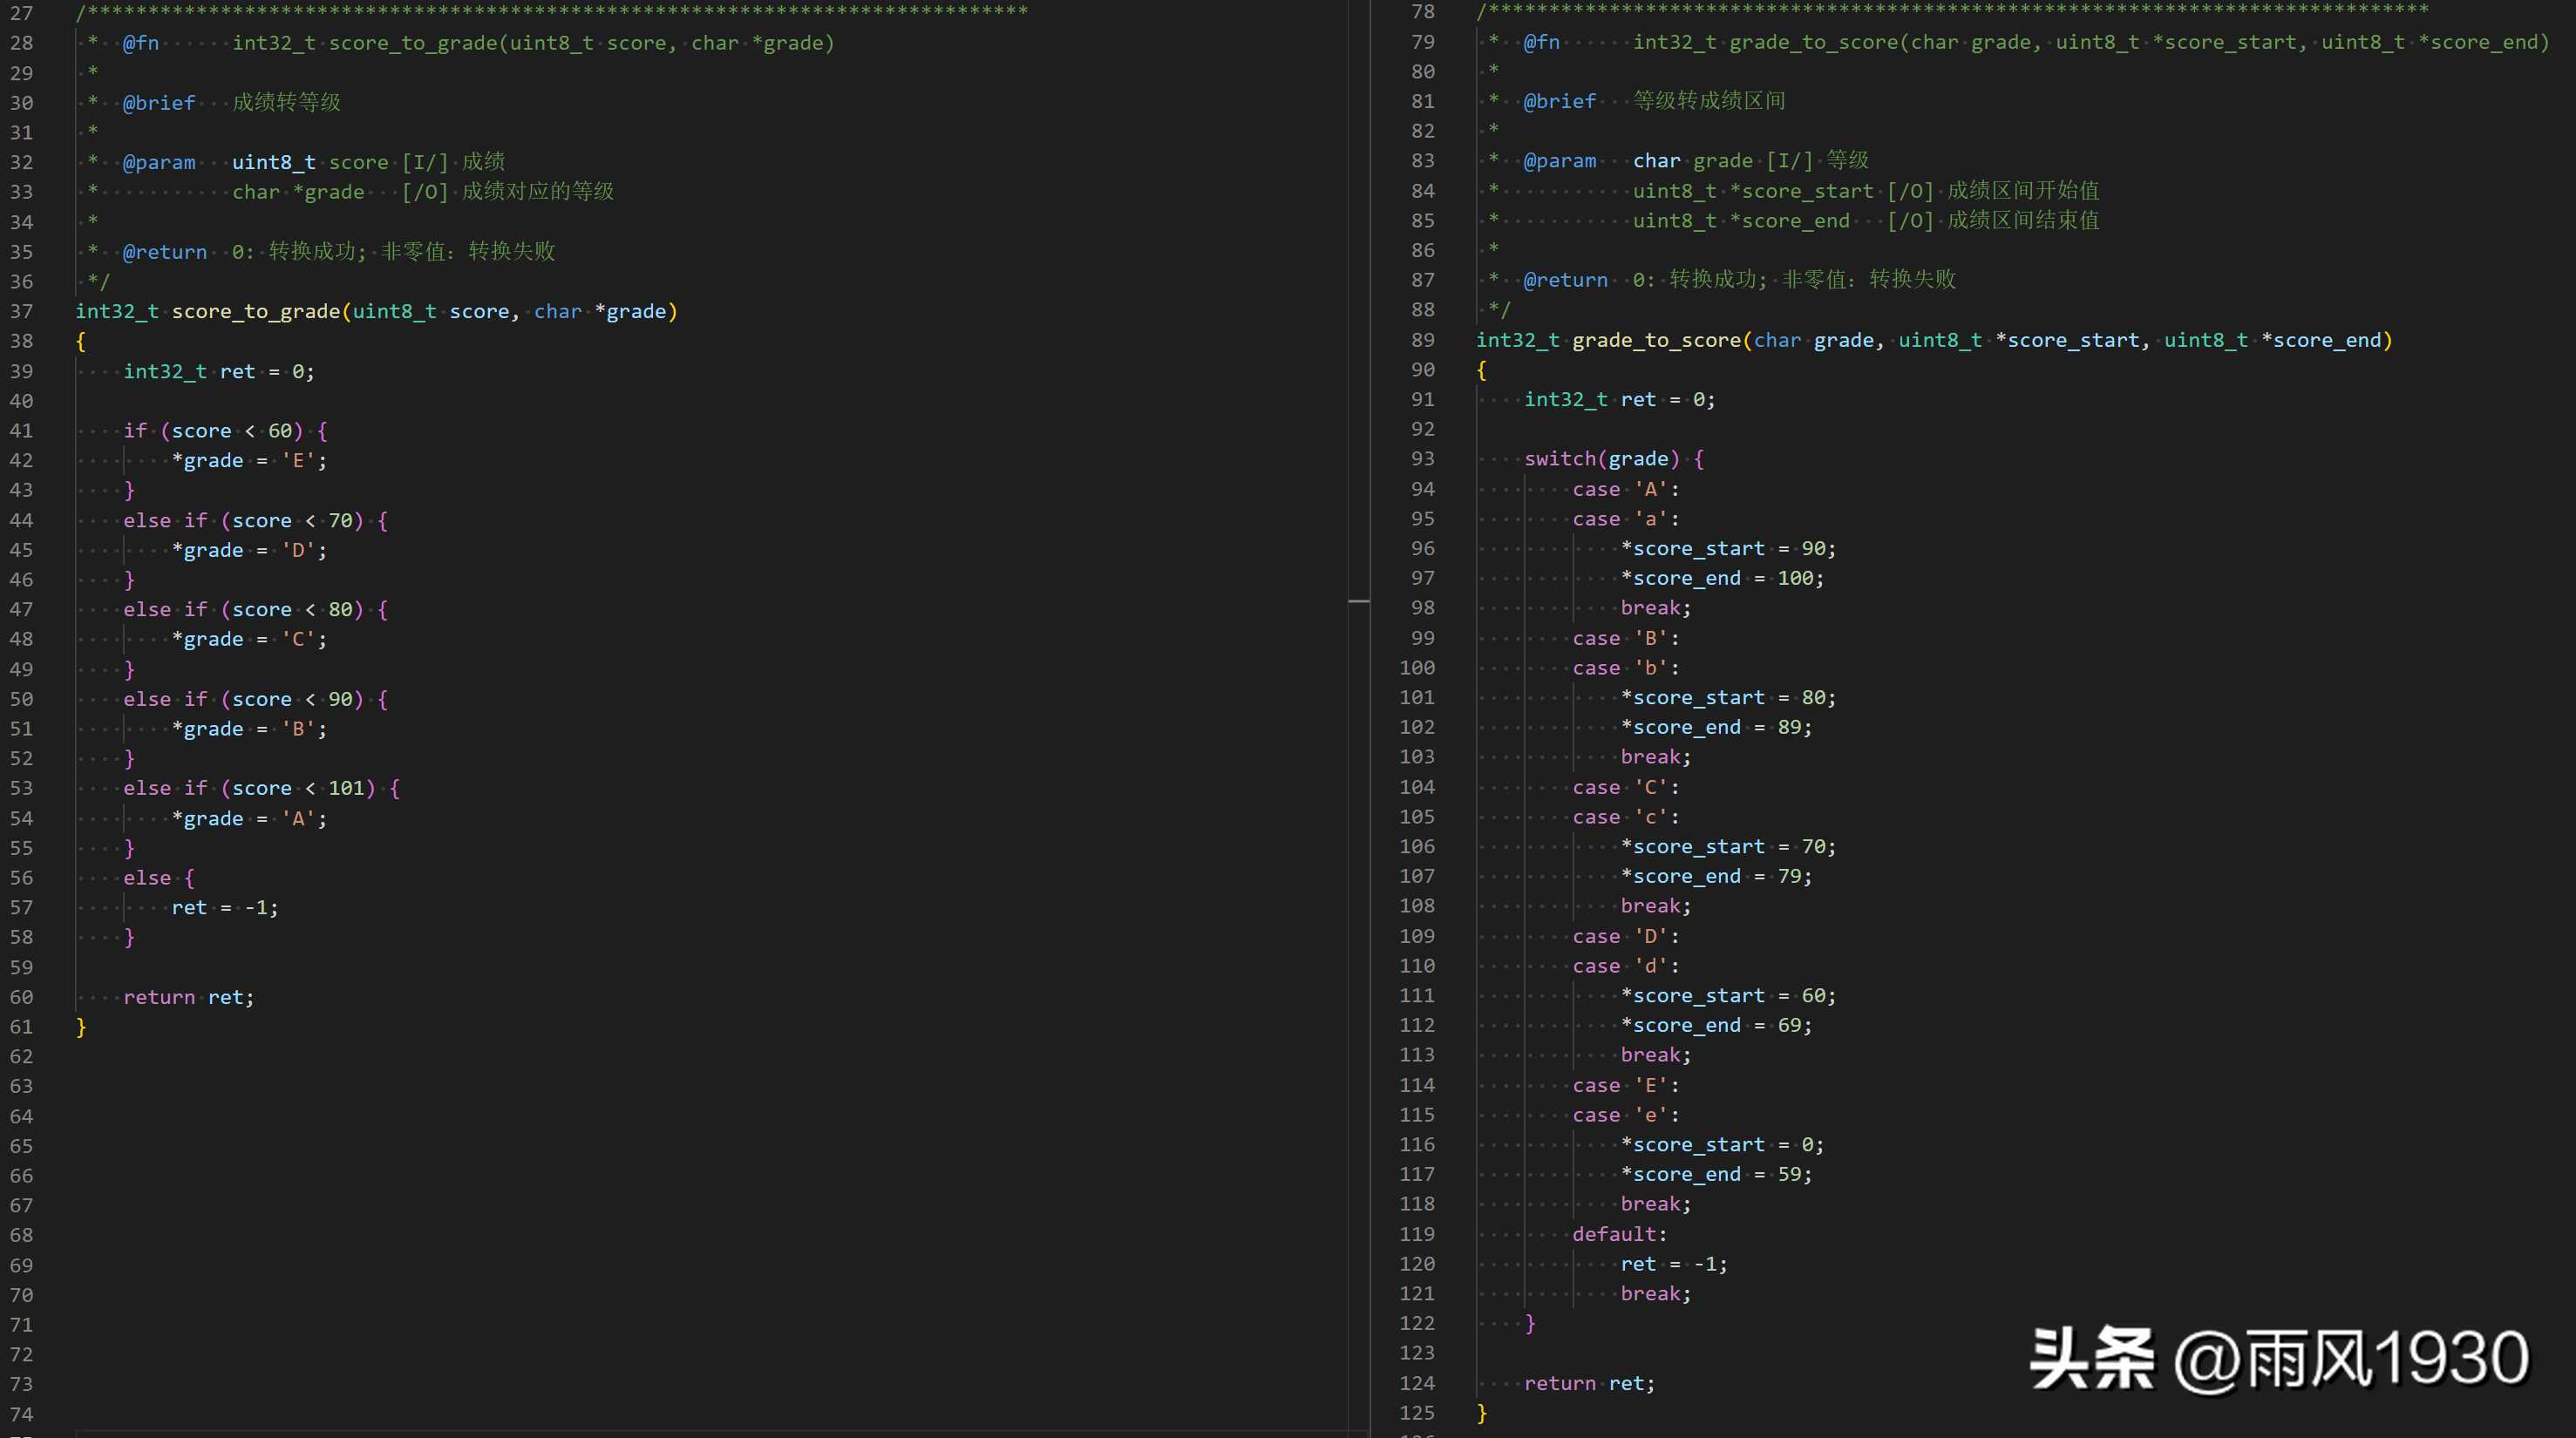The height and width of the screenshot is (1438, 2576).
Task: Click the "case 'B':" label
Action: [x=1626, y=638]
